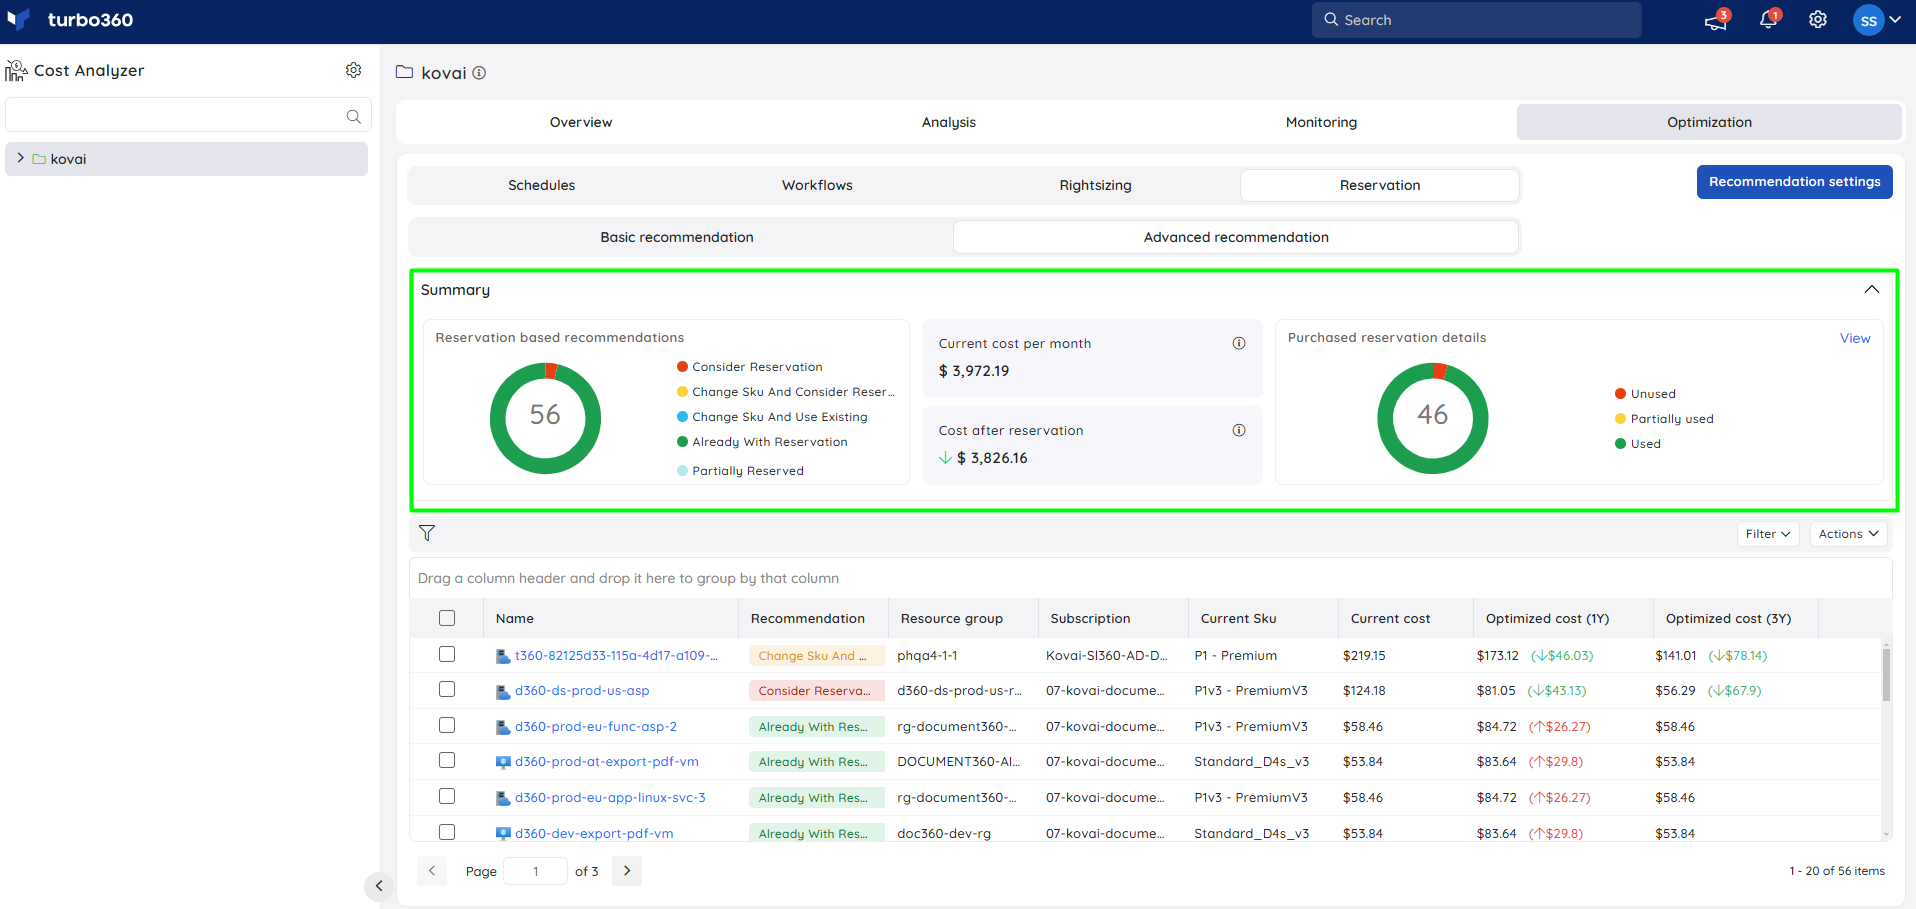Check the d360-prod-eu-func-asp-2 row checkbox
The image size is (1916, 909).
coord(447,725)
